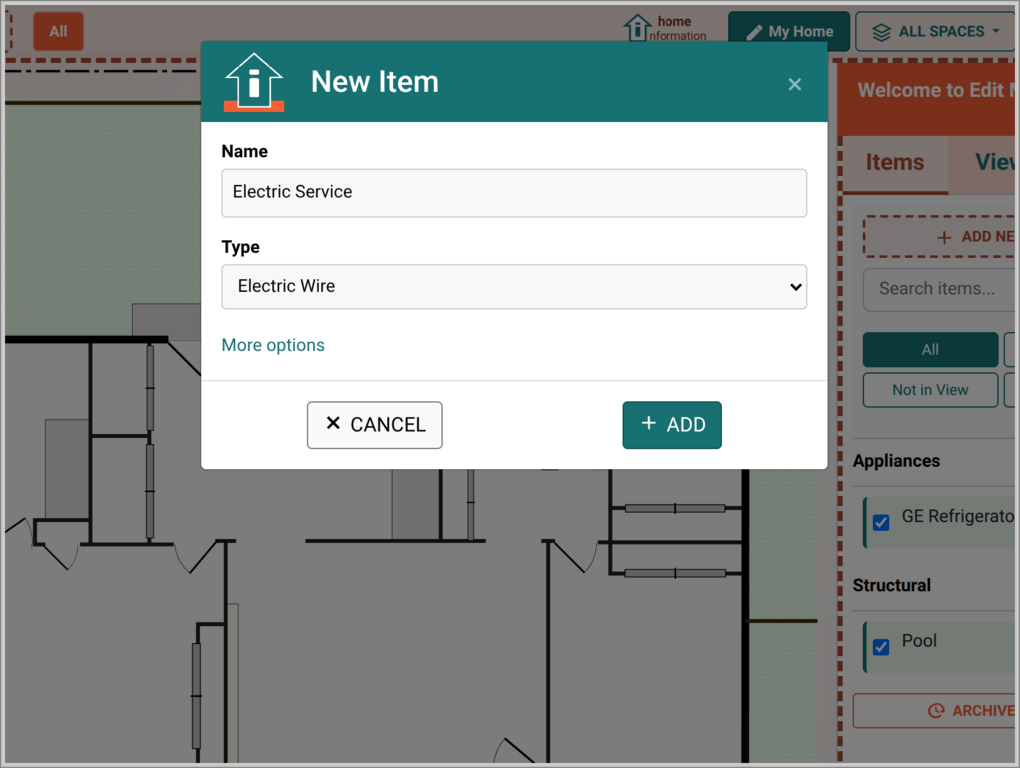Cancel the new item dialog
The image size is (1020, 768).
pos(375,425)
